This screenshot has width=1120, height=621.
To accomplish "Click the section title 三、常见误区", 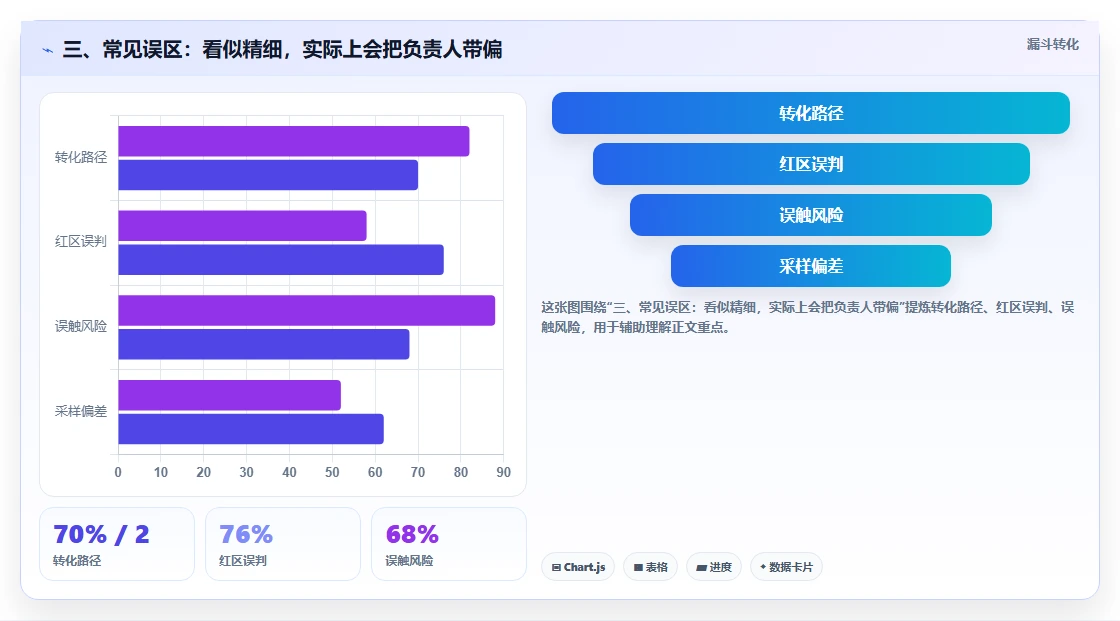I will tap(282, 49).
